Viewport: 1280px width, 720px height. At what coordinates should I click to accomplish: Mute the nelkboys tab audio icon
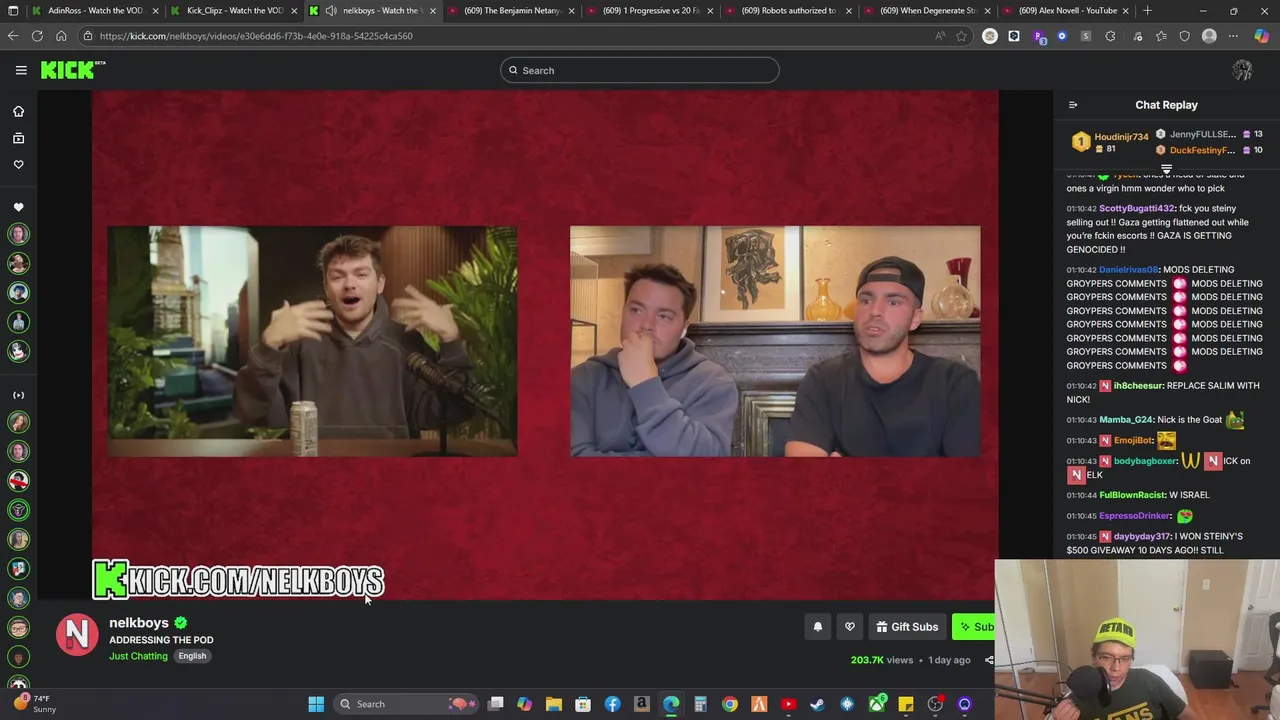(331, 11)
